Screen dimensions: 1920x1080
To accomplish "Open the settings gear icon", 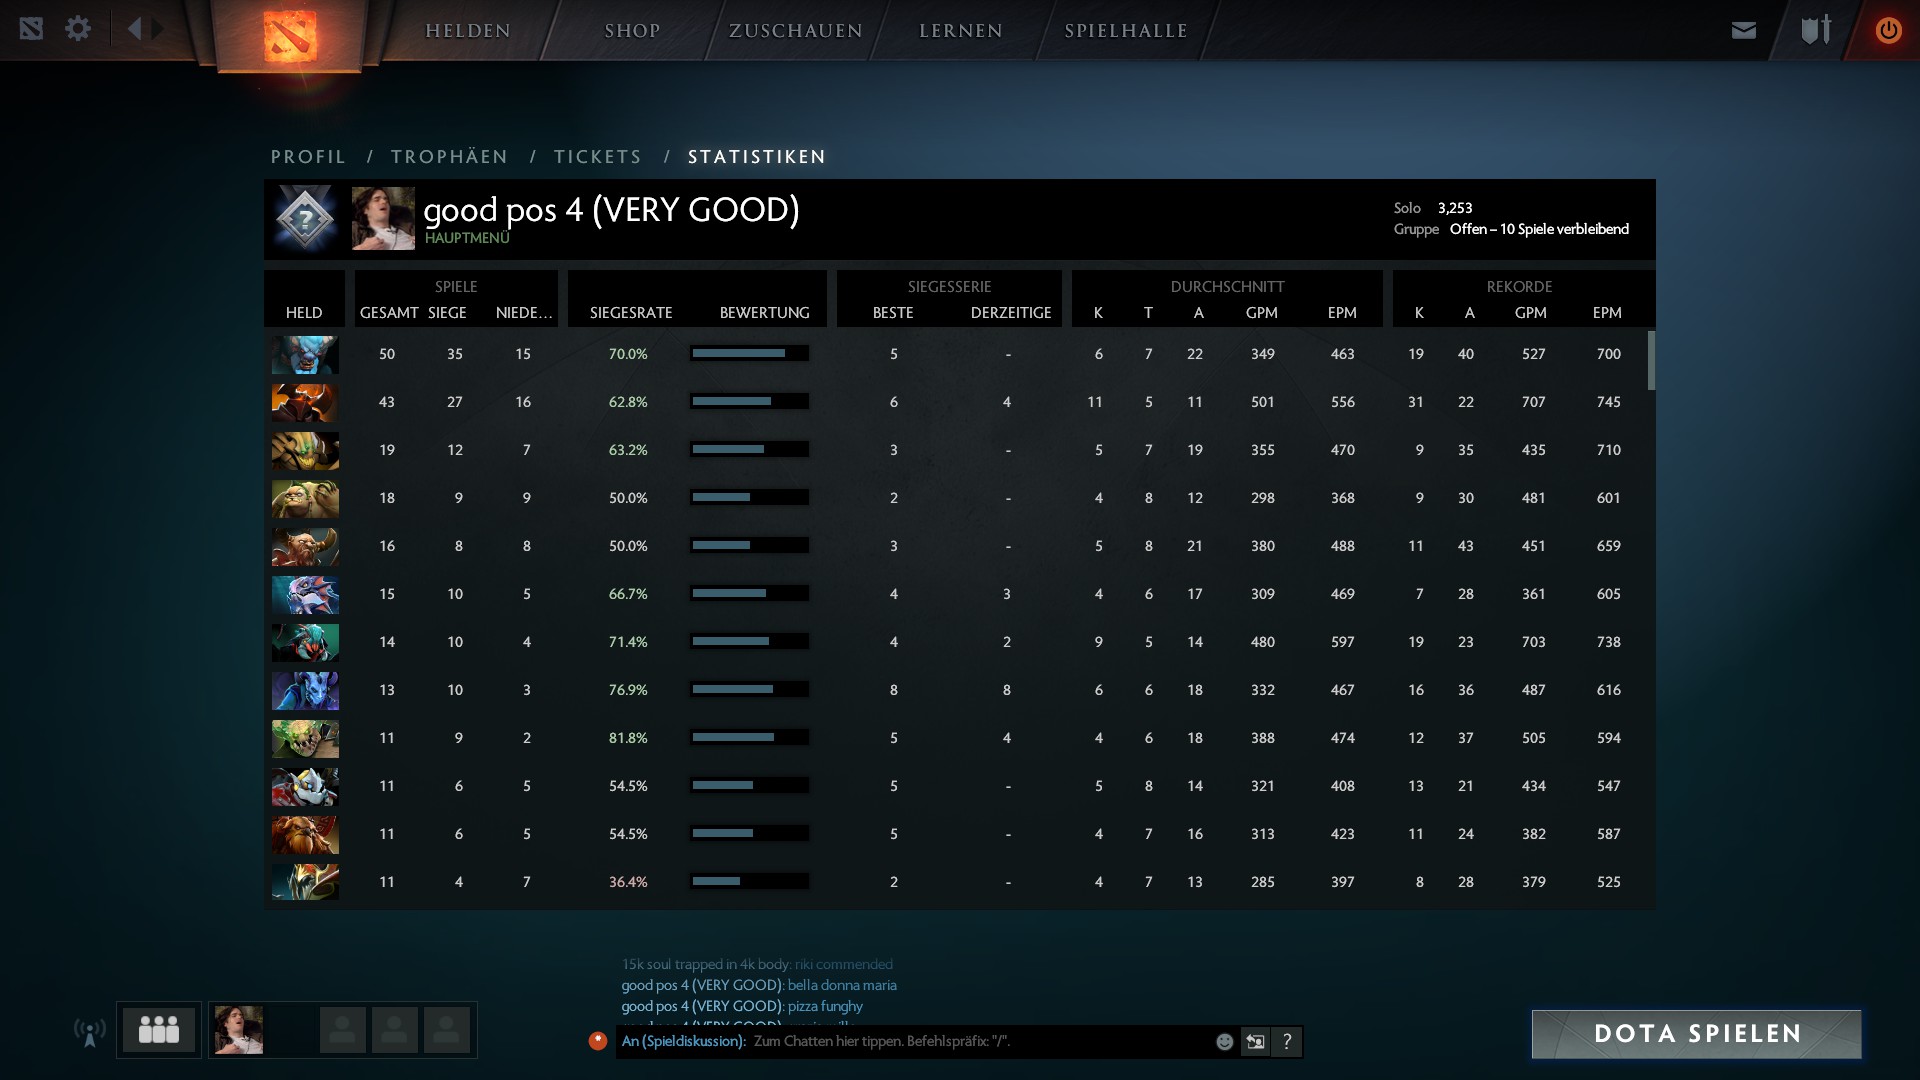I will click(78, 29).
